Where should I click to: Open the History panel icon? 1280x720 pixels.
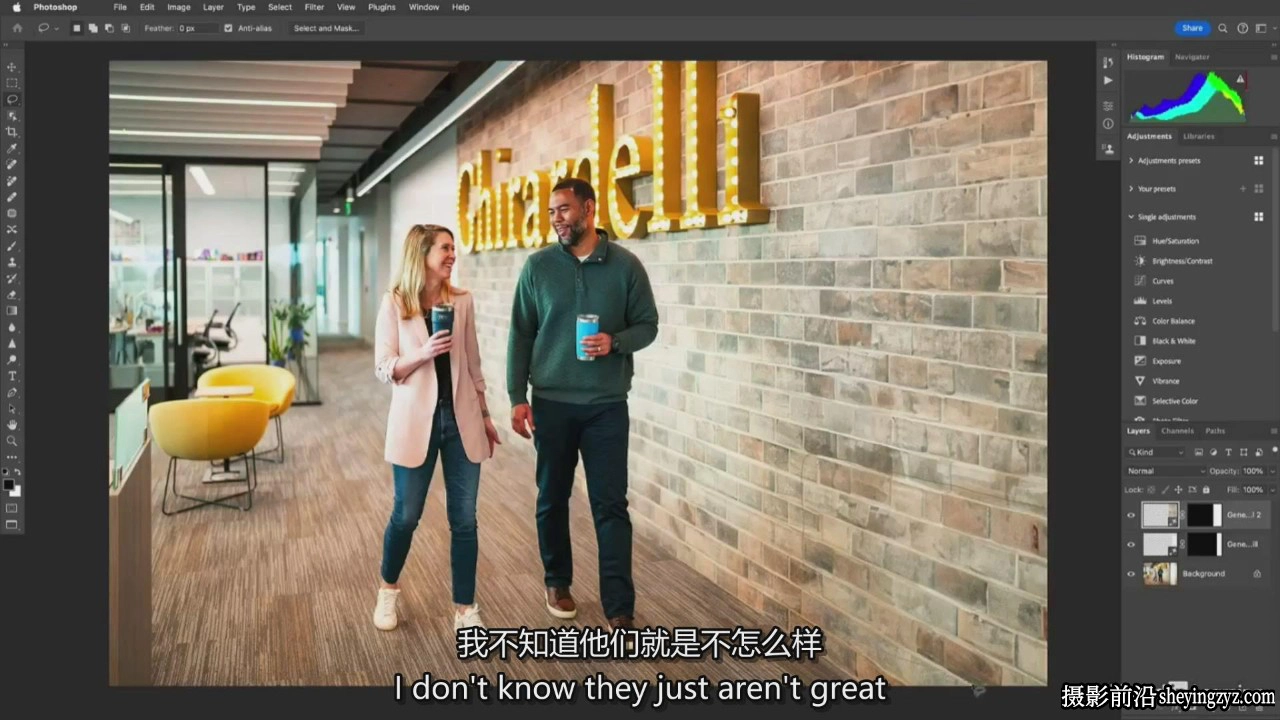(x=1107, y=62)
